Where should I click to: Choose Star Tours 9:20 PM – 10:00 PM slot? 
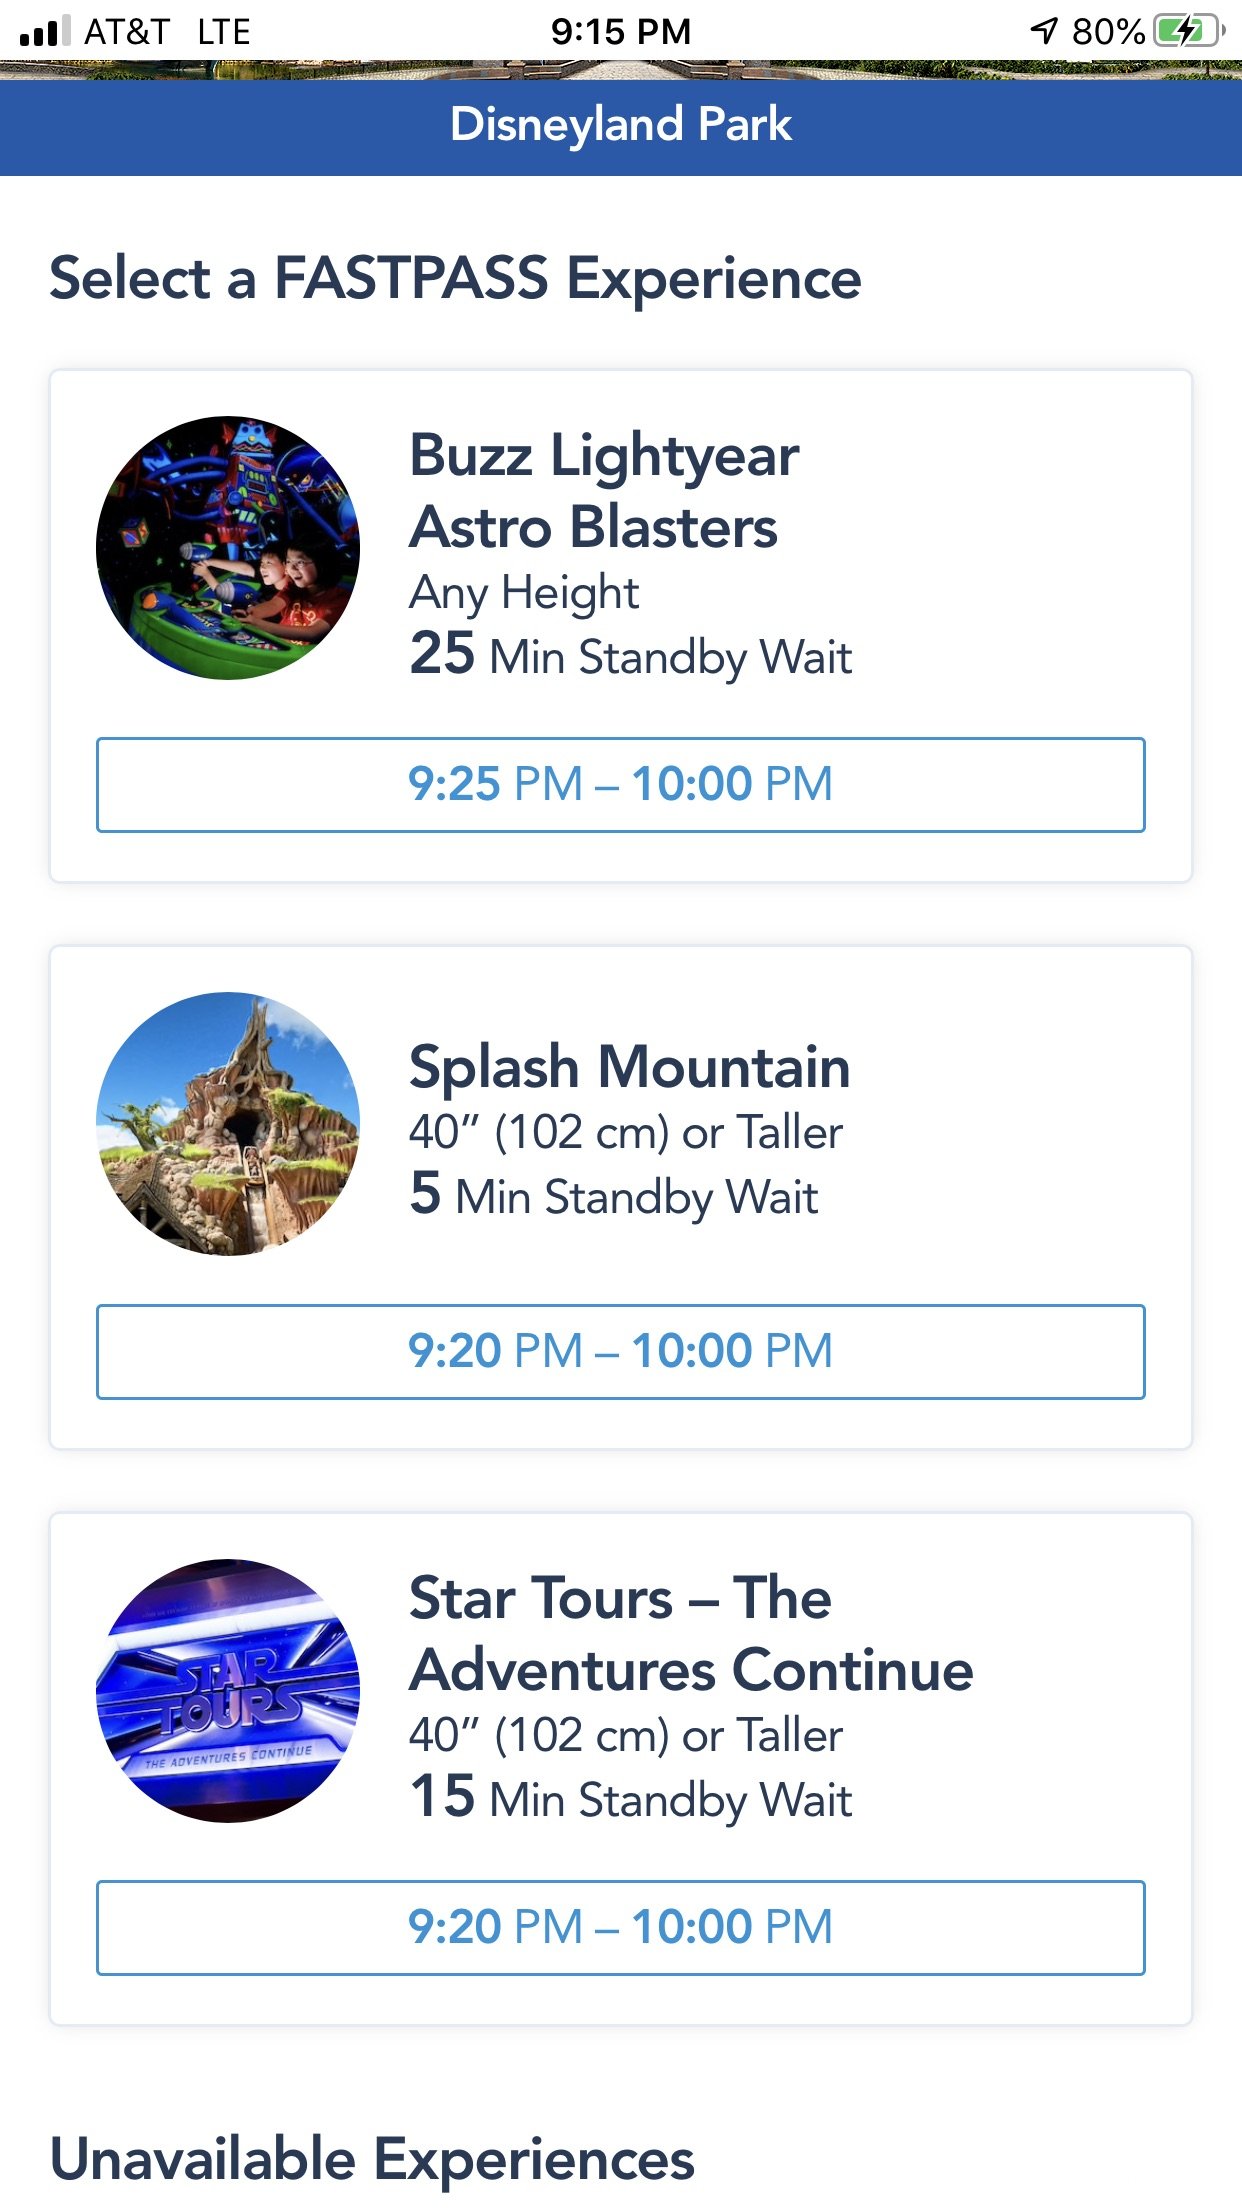[x=620, y=1928]
